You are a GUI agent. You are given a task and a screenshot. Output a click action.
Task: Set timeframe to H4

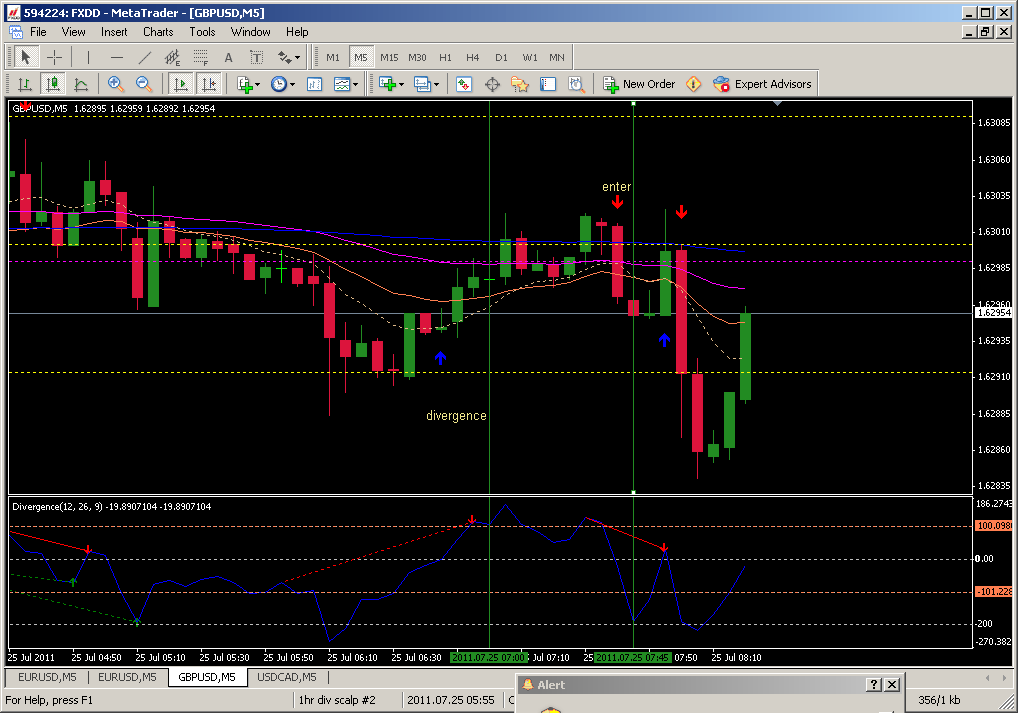[x=473, y=57]
